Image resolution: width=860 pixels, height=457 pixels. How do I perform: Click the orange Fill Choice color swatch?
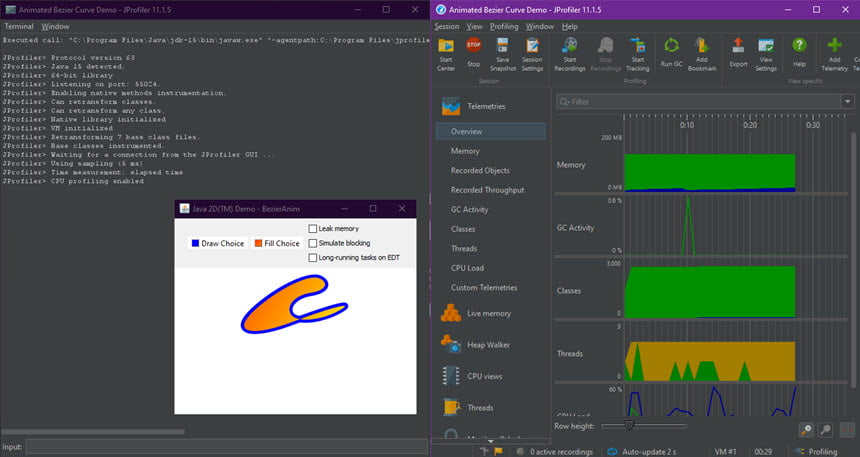[258, 243]
